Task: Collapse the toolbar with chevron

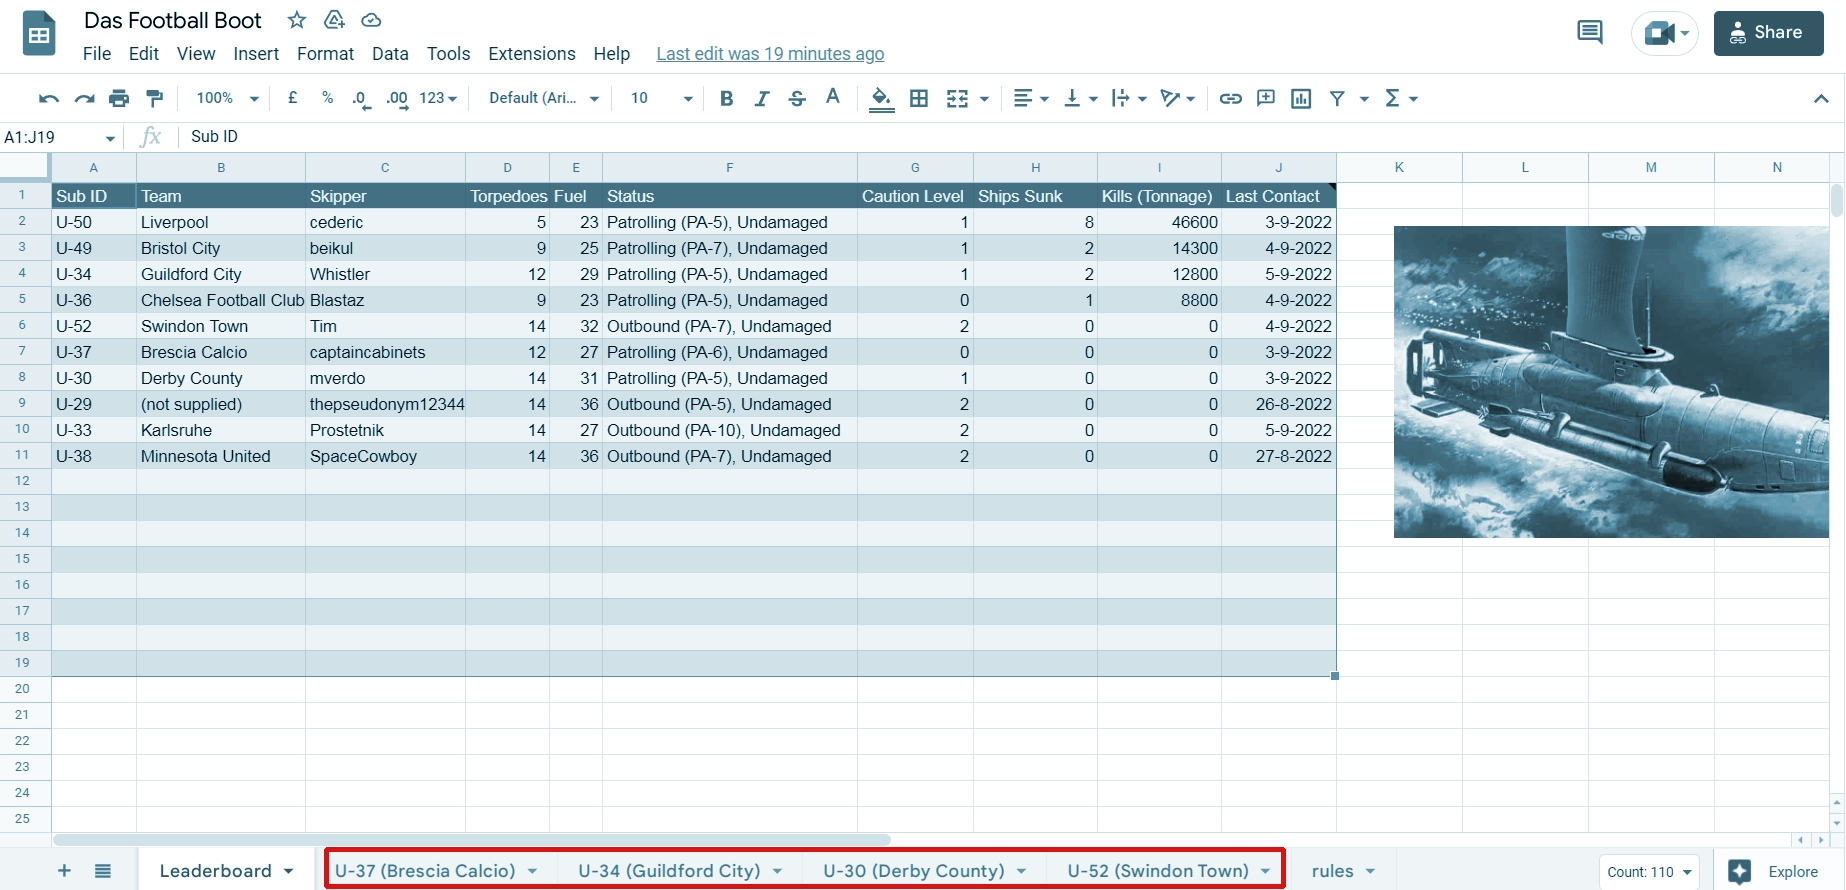Action: 1821,98
